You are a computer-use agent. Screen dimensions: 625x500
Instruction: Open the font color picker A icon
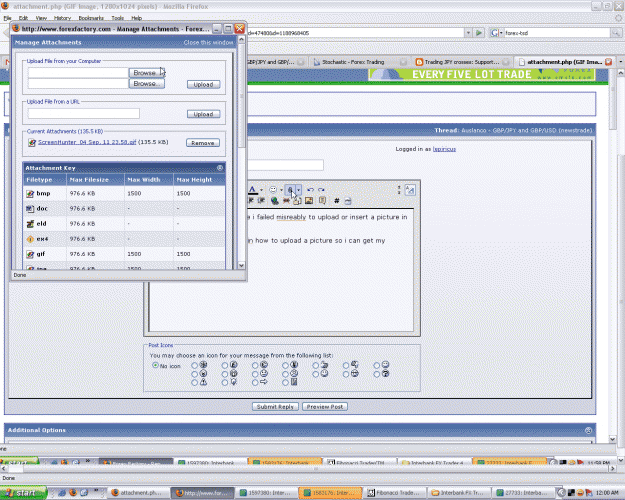tap(252, 189)
